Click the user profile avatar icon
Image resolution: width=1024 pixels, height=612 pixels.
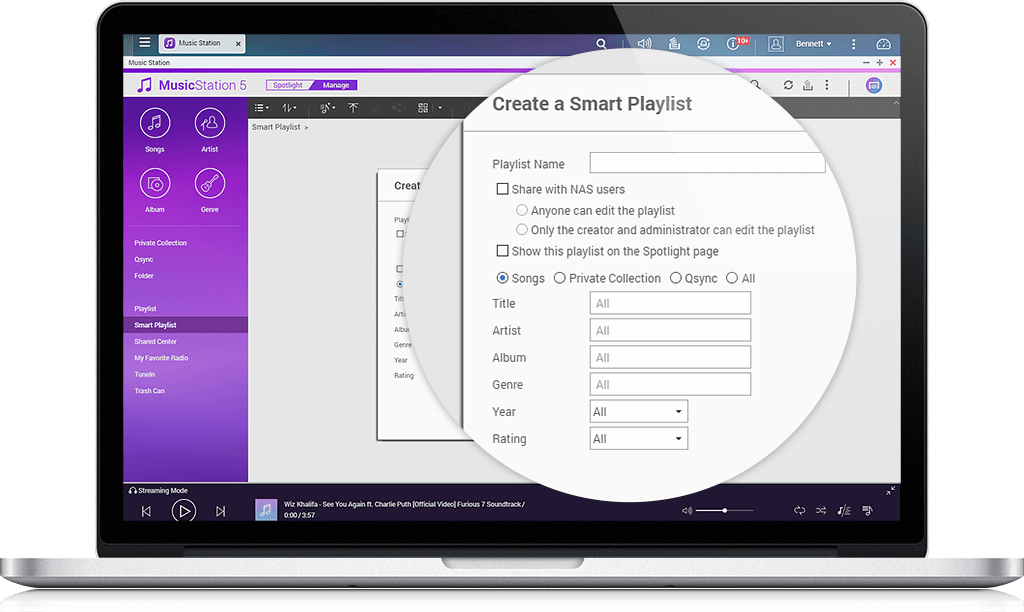click(776, 44)
